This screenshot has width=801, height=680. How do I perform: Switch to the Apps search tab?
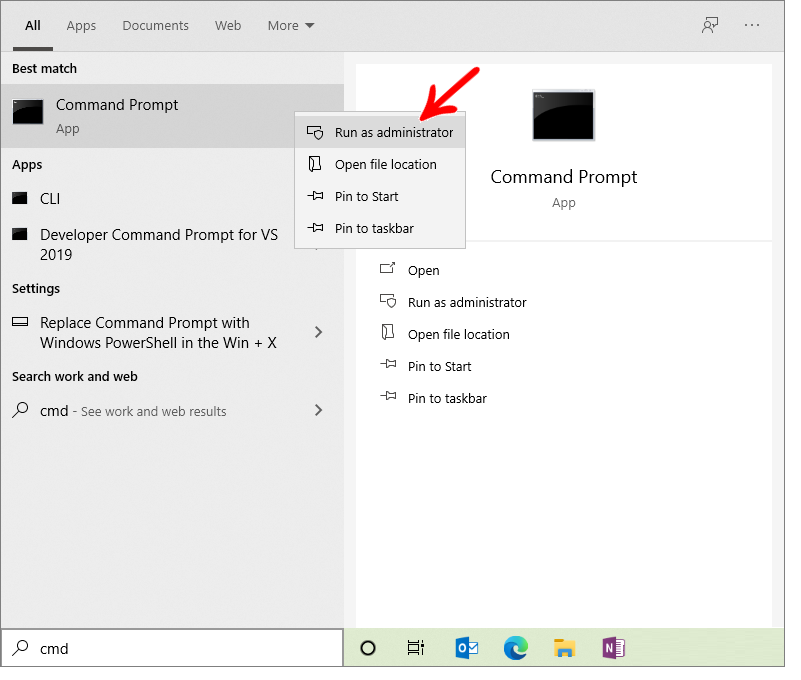pyautogui.click(x=81, y=26)
